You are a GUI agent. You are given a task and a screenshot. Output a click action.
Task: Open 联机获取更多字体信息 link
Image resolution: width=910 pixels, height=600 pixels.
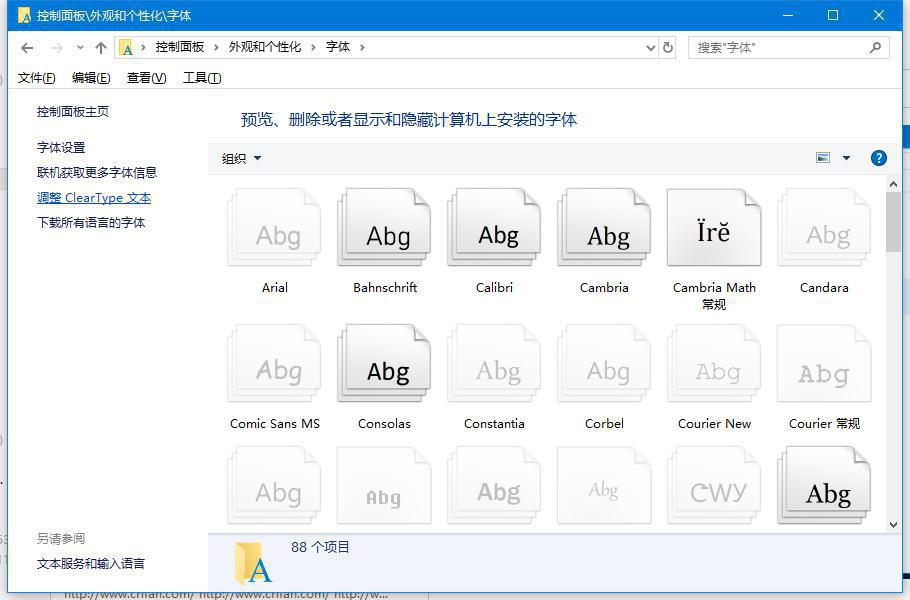97,172
